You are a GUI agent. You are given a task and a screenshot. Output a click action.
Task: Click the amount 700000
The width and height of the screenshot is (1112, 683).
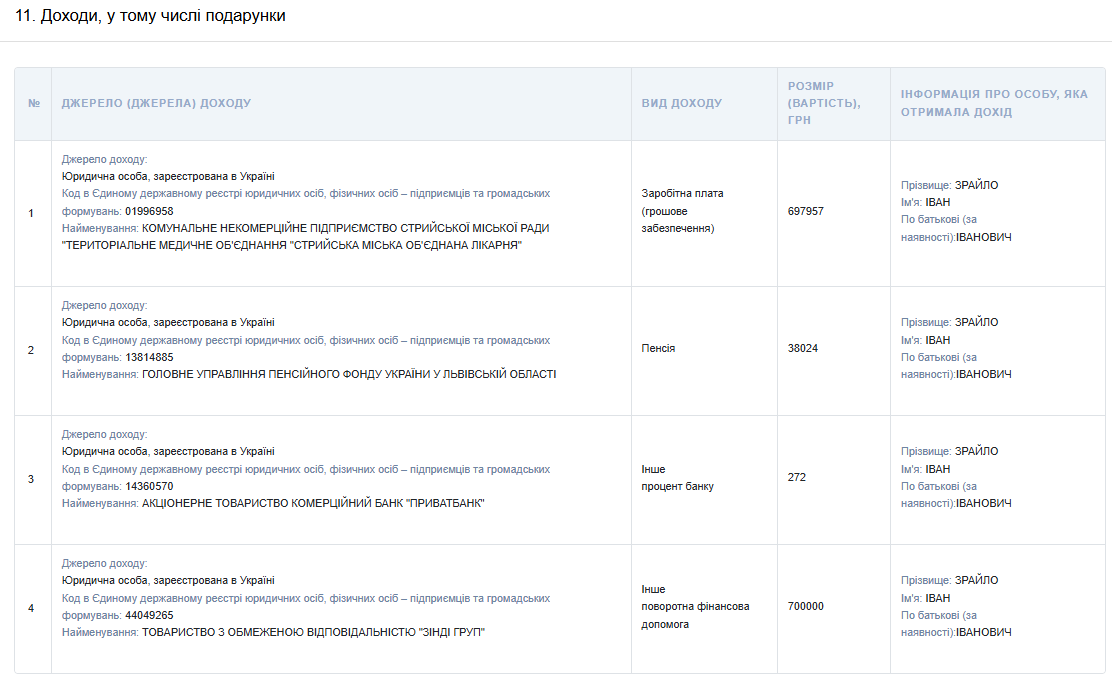coord(806,606)
